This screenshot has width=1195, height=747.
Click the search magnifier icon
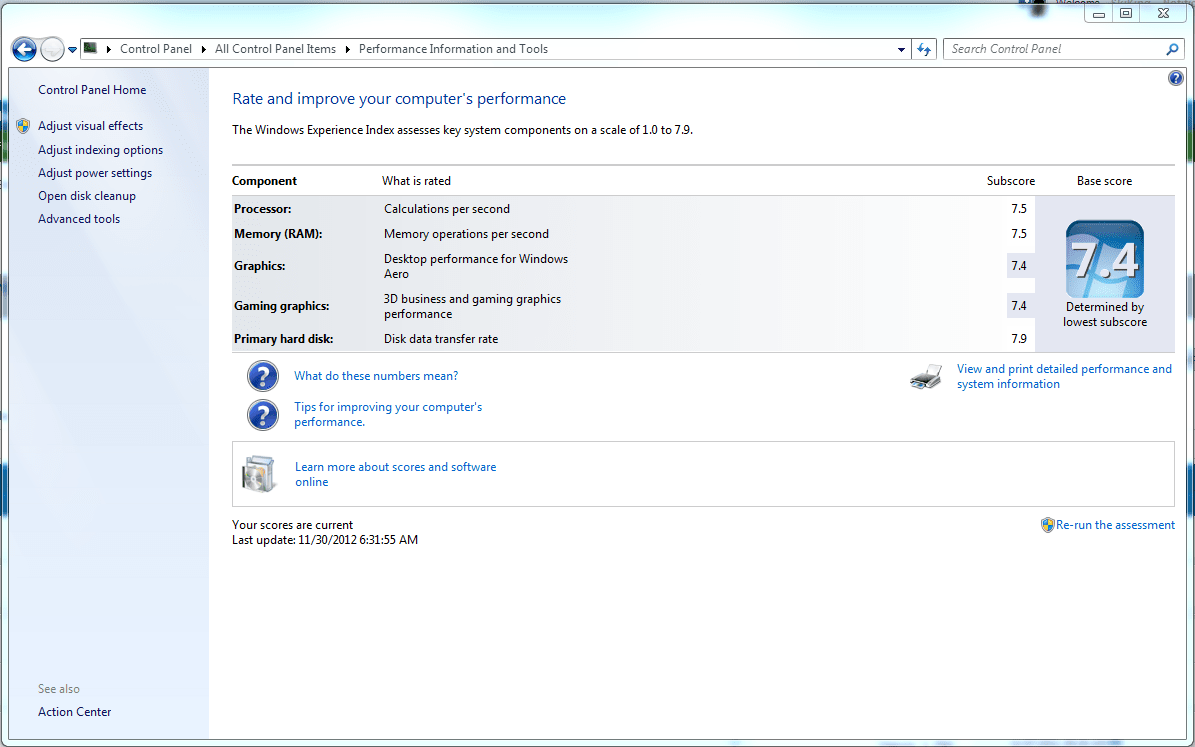[1172, 49]
